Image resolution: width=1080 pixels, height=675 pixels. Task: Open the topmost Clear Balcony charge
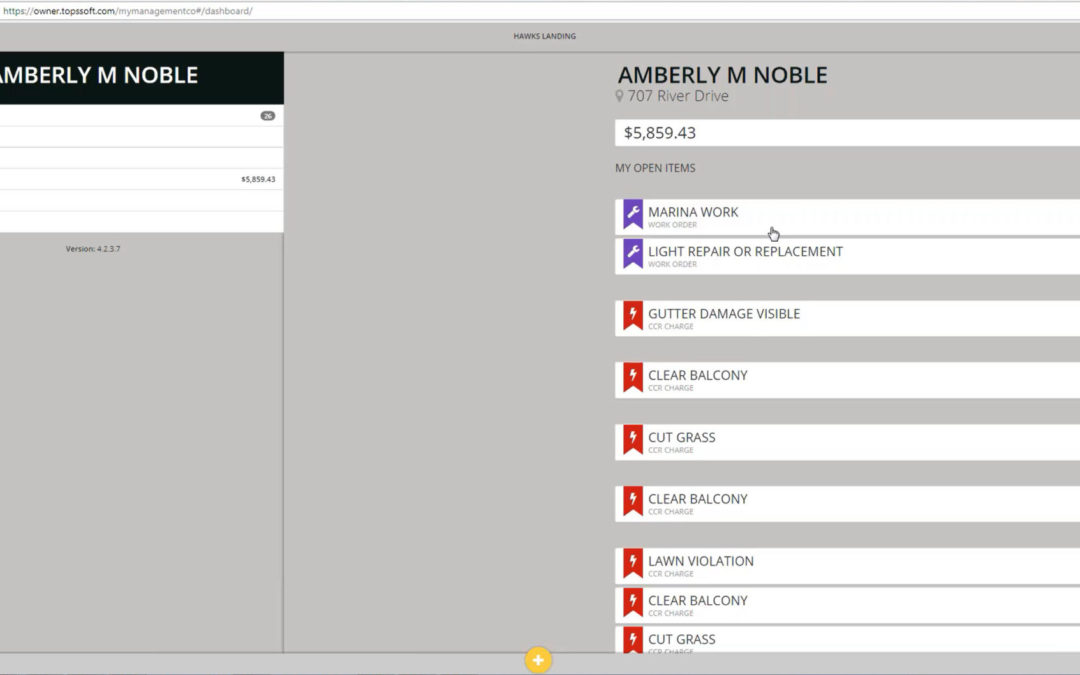click(x=697, y=376)
